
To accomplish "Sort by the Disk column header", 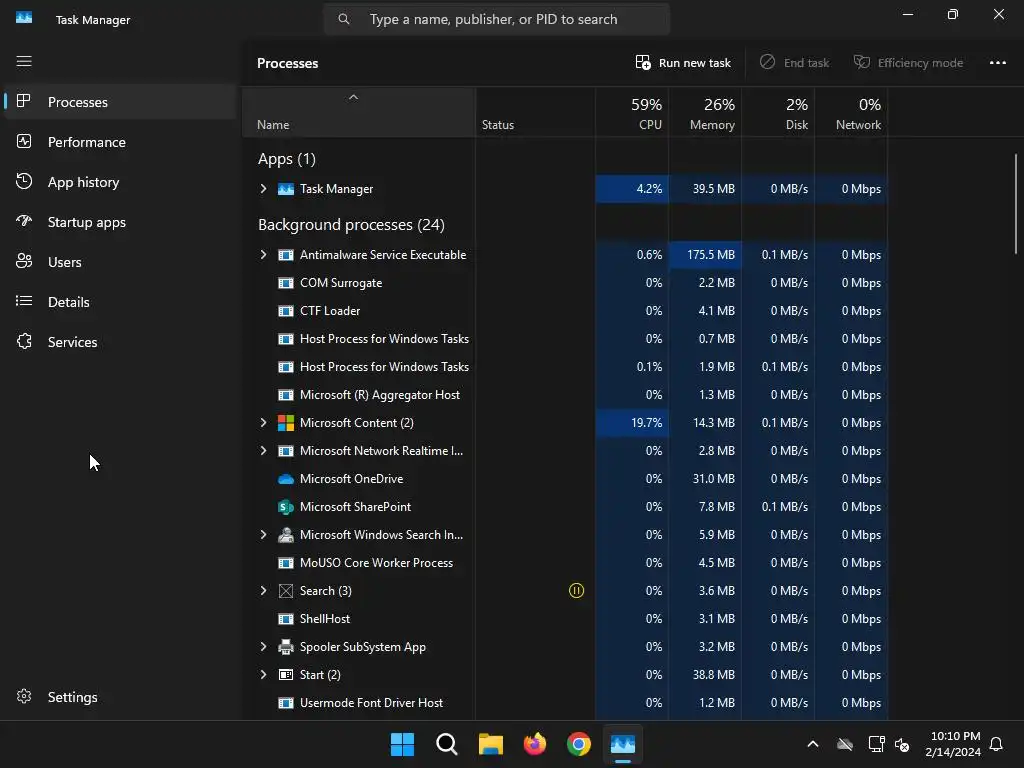I will pos(778,112).
